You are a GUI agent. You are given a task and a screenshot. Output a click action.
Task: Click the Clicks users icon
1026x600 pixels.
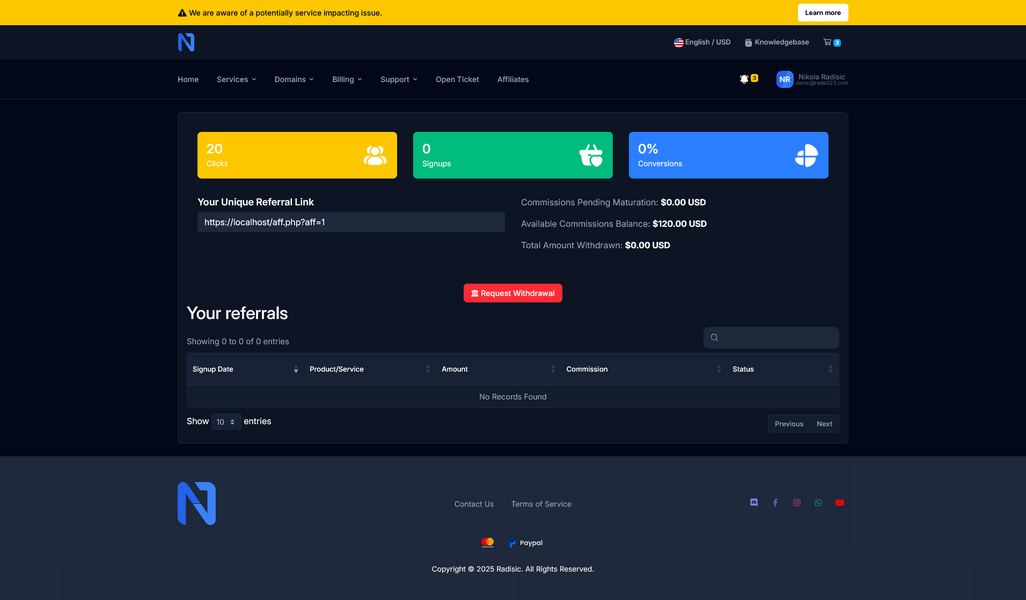(375, 155)
